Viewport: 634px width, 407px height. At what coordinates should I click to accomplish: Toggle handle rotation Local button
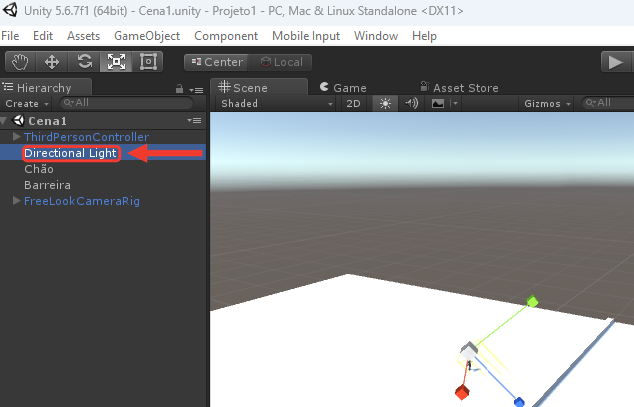coord(280,62)
